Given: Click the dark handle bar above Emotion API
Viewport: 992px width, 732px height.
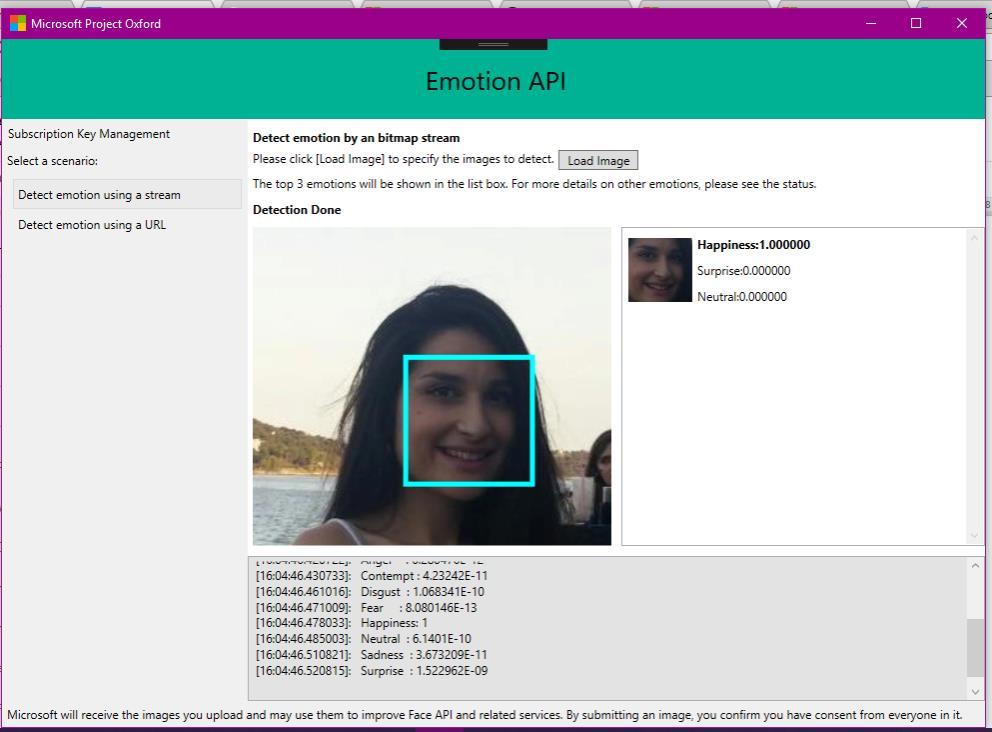Looking at the screenshot, I should pos(493,44).
